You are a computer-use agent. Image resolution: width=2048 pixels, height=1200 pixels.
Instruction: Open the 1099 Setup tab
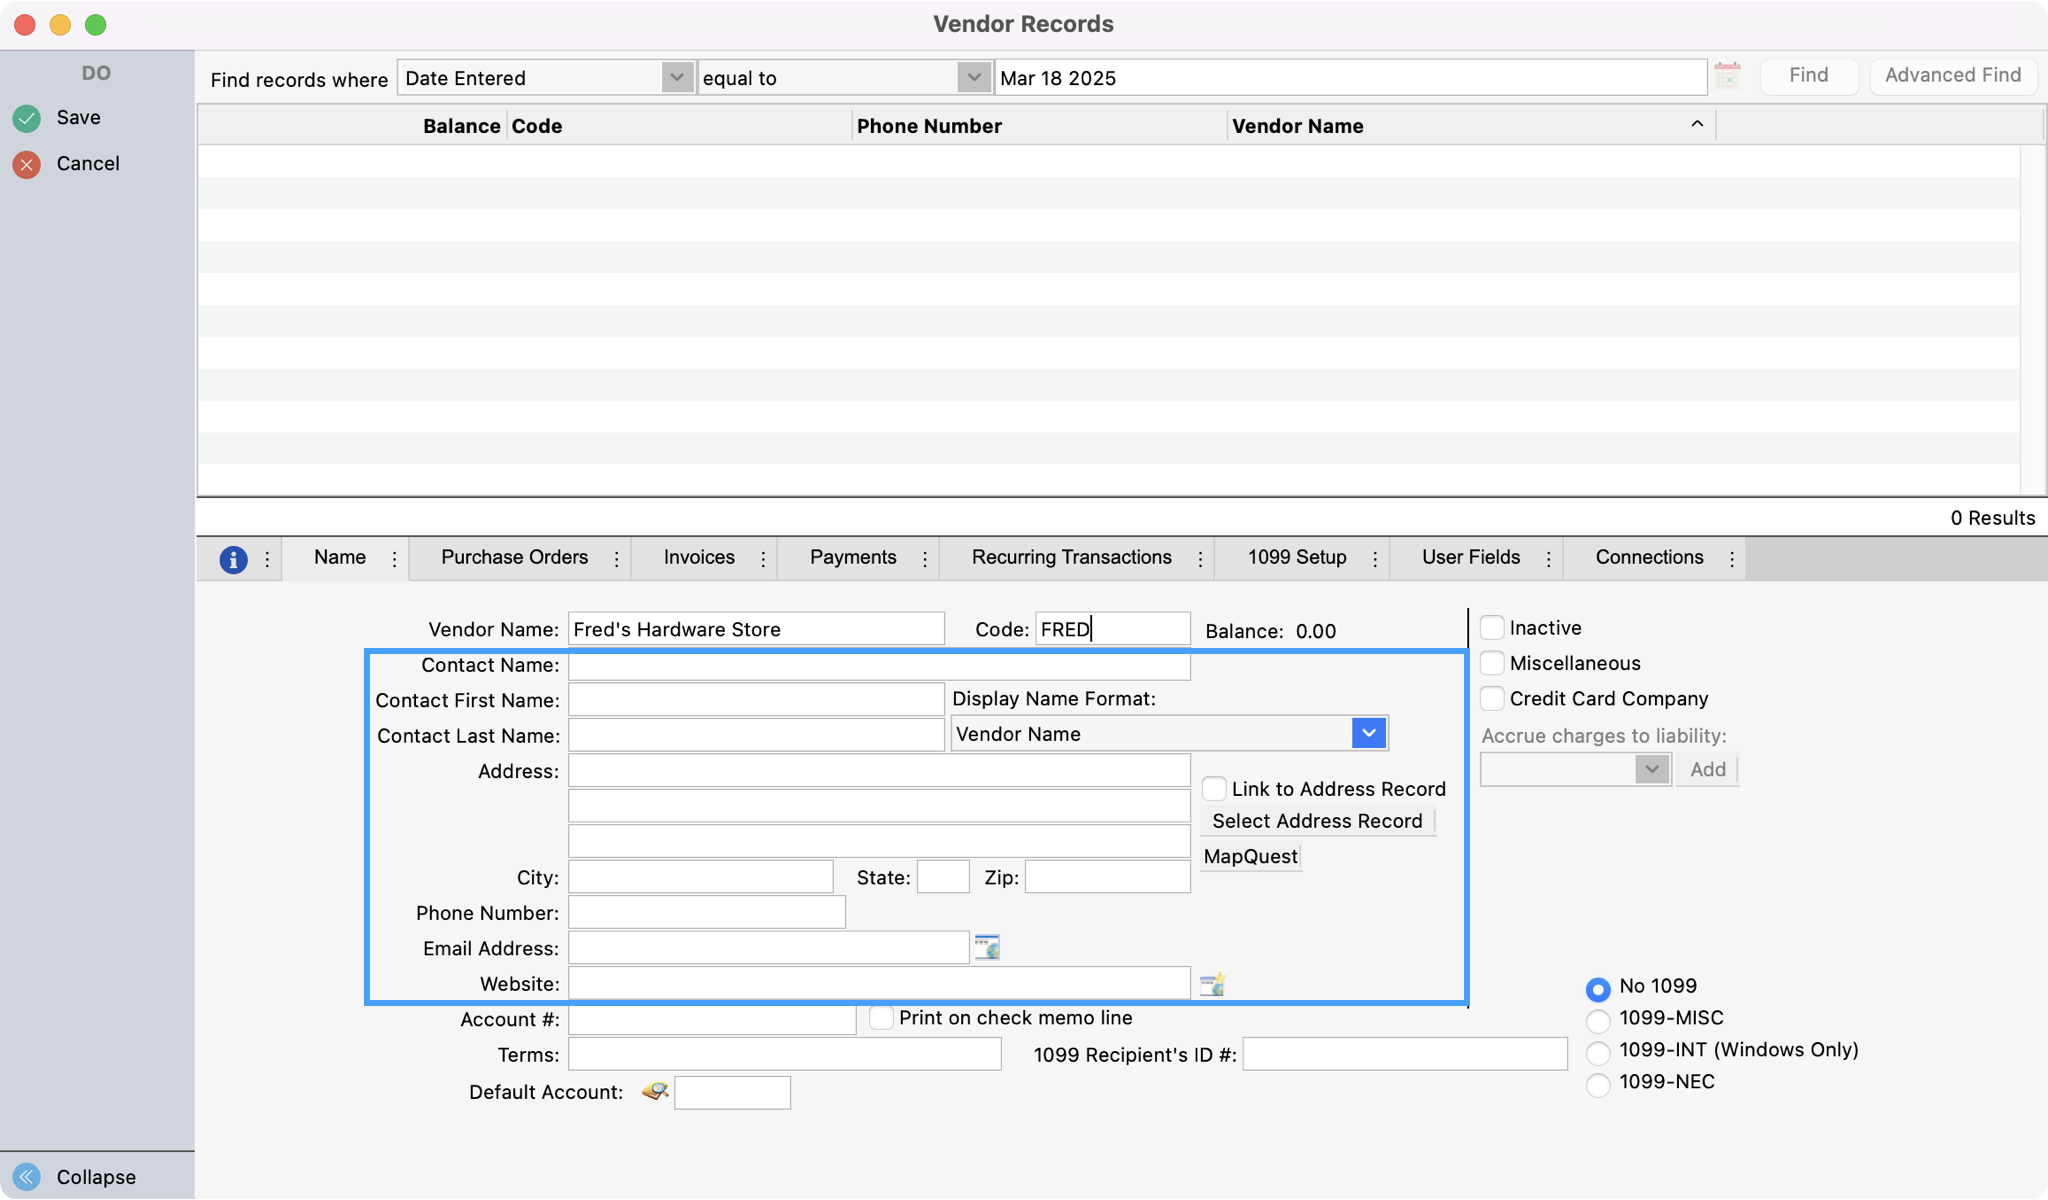click(x=1297, y=557)
